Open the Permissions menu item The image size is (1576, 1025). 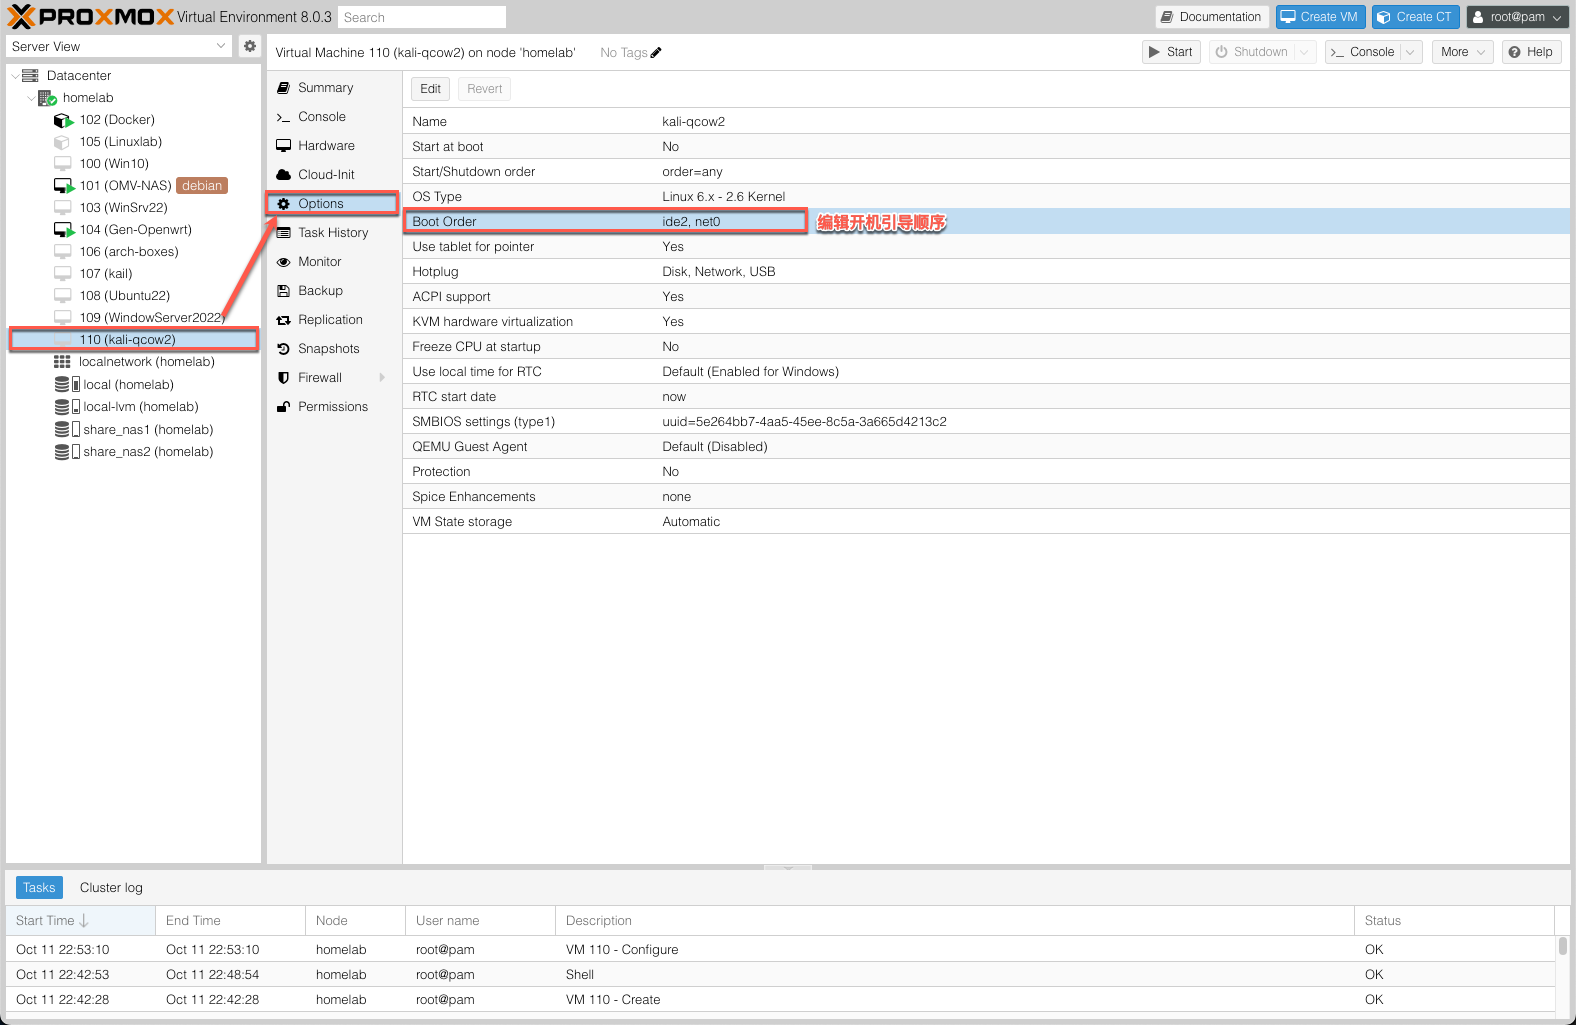[333, 407]
